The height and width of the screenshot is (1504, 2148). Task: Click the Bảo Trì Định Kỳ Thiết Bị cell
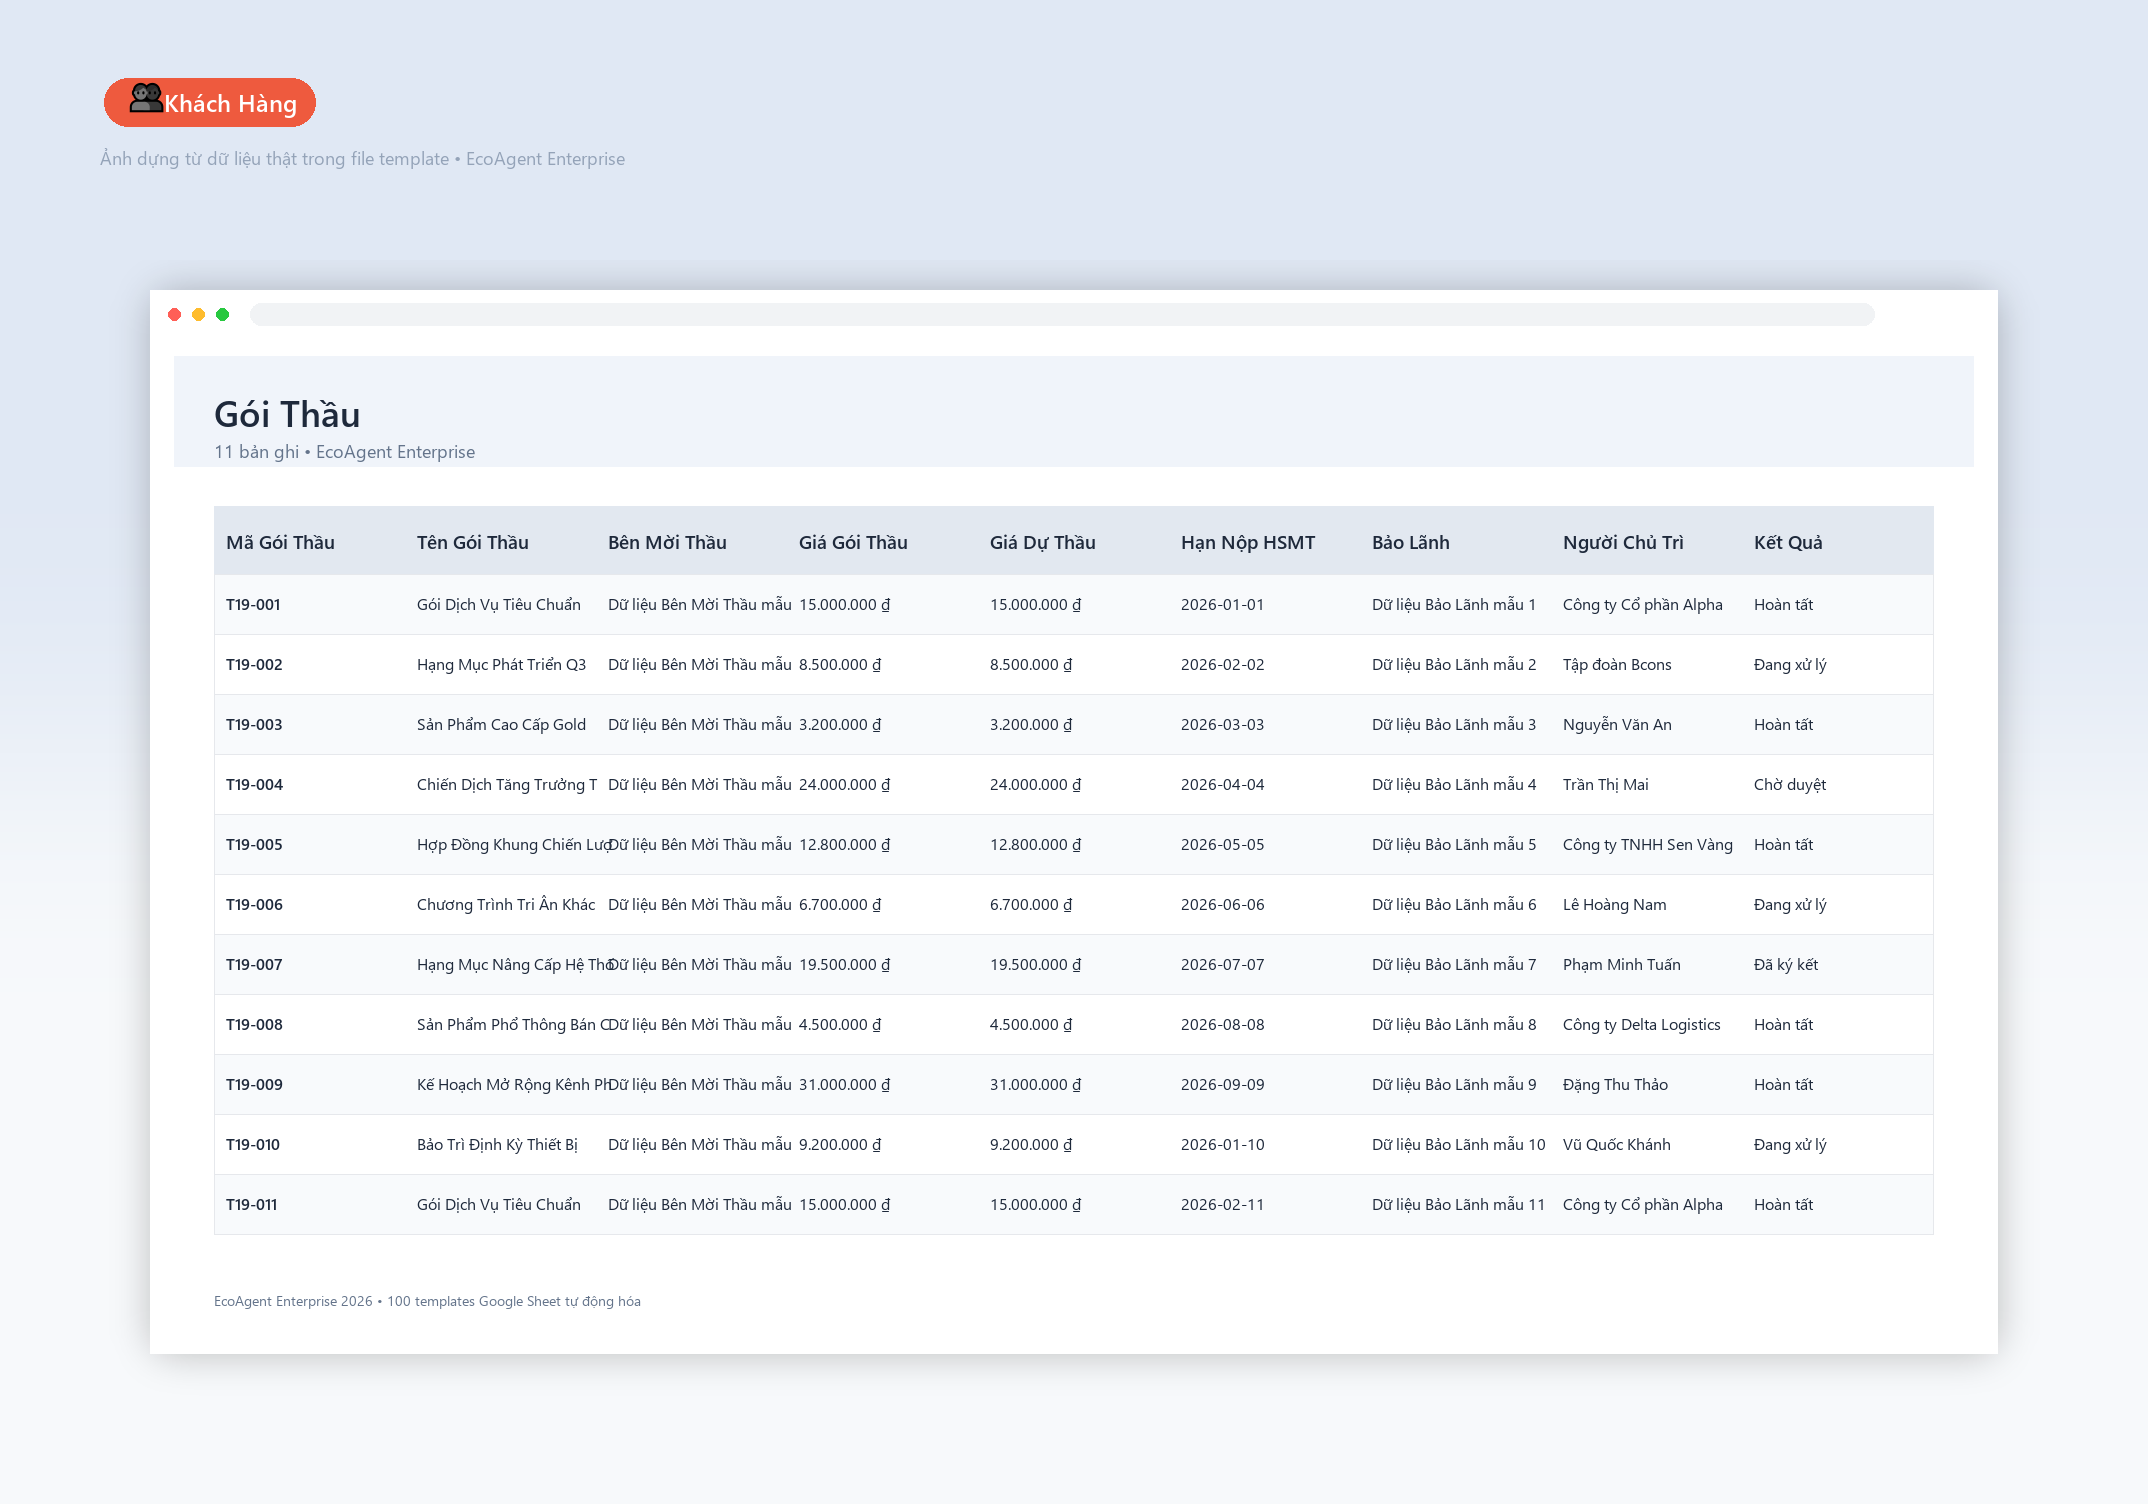point(497,1145)
